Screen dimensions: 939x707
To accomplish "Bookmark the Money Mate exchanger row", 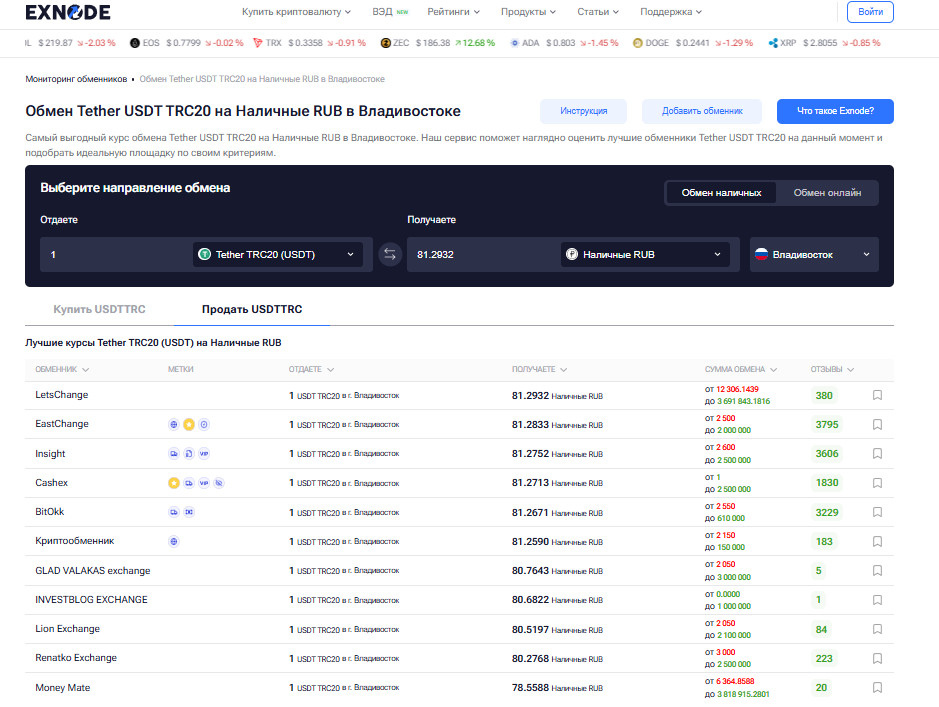I will coord(877,688).
